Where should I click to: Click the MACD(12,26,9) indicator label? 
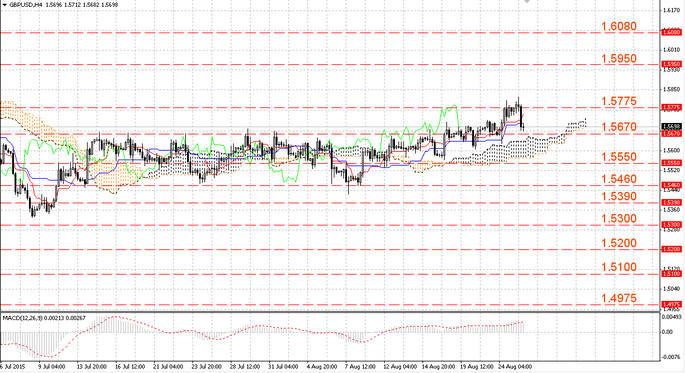(x=24, y=318)
